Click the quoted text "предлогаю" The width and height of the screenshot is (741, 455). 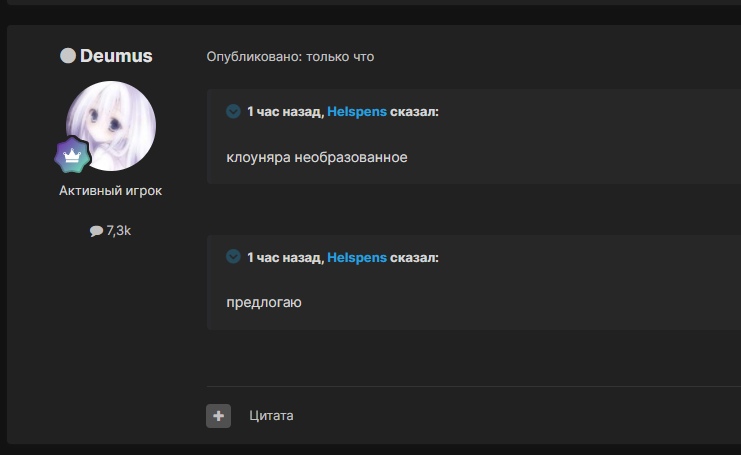(264, 302)
